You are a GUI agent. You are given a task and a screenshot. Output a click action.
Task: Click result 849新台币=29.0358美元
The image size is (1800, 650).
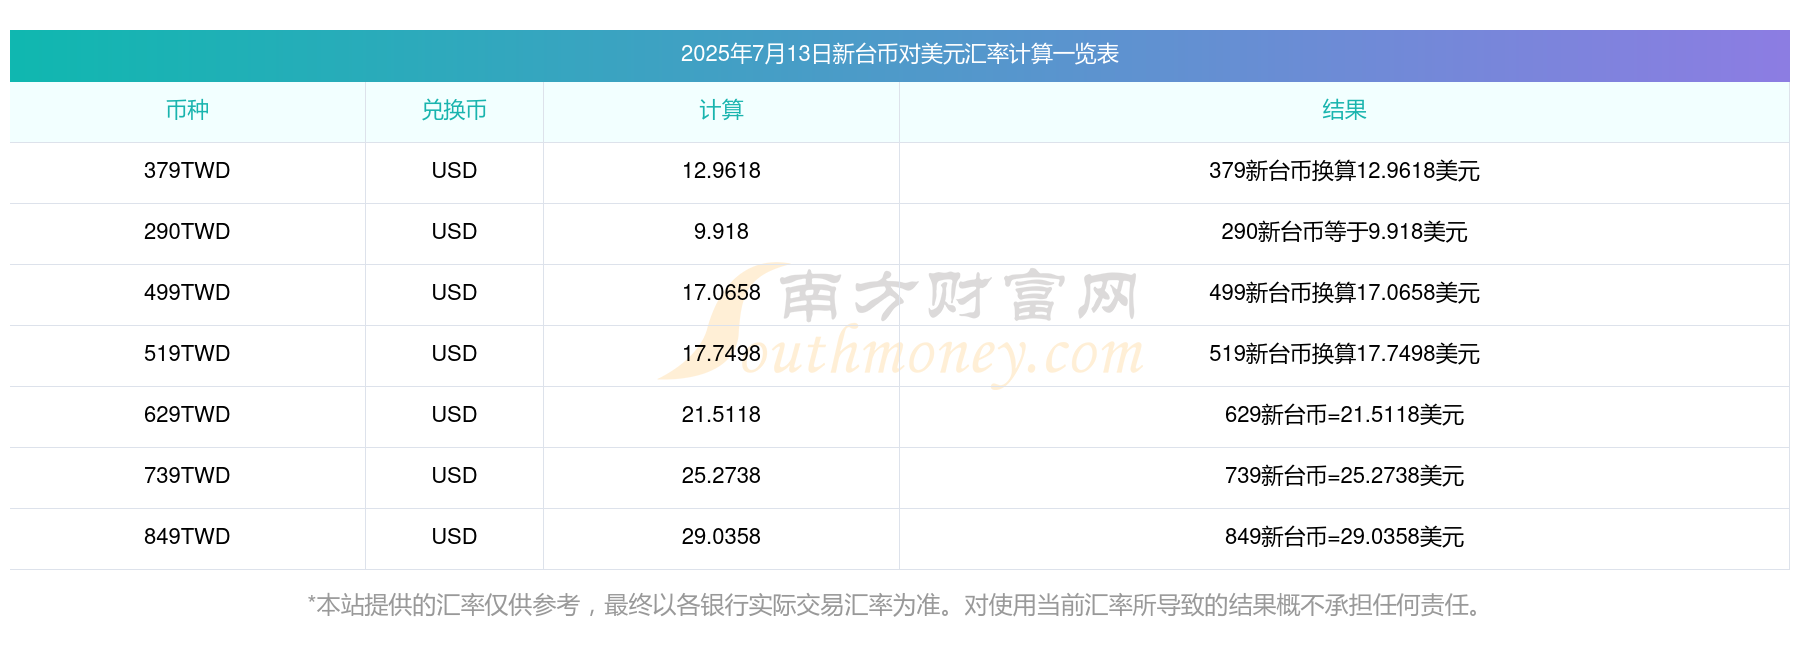[x=1344, y=537]
